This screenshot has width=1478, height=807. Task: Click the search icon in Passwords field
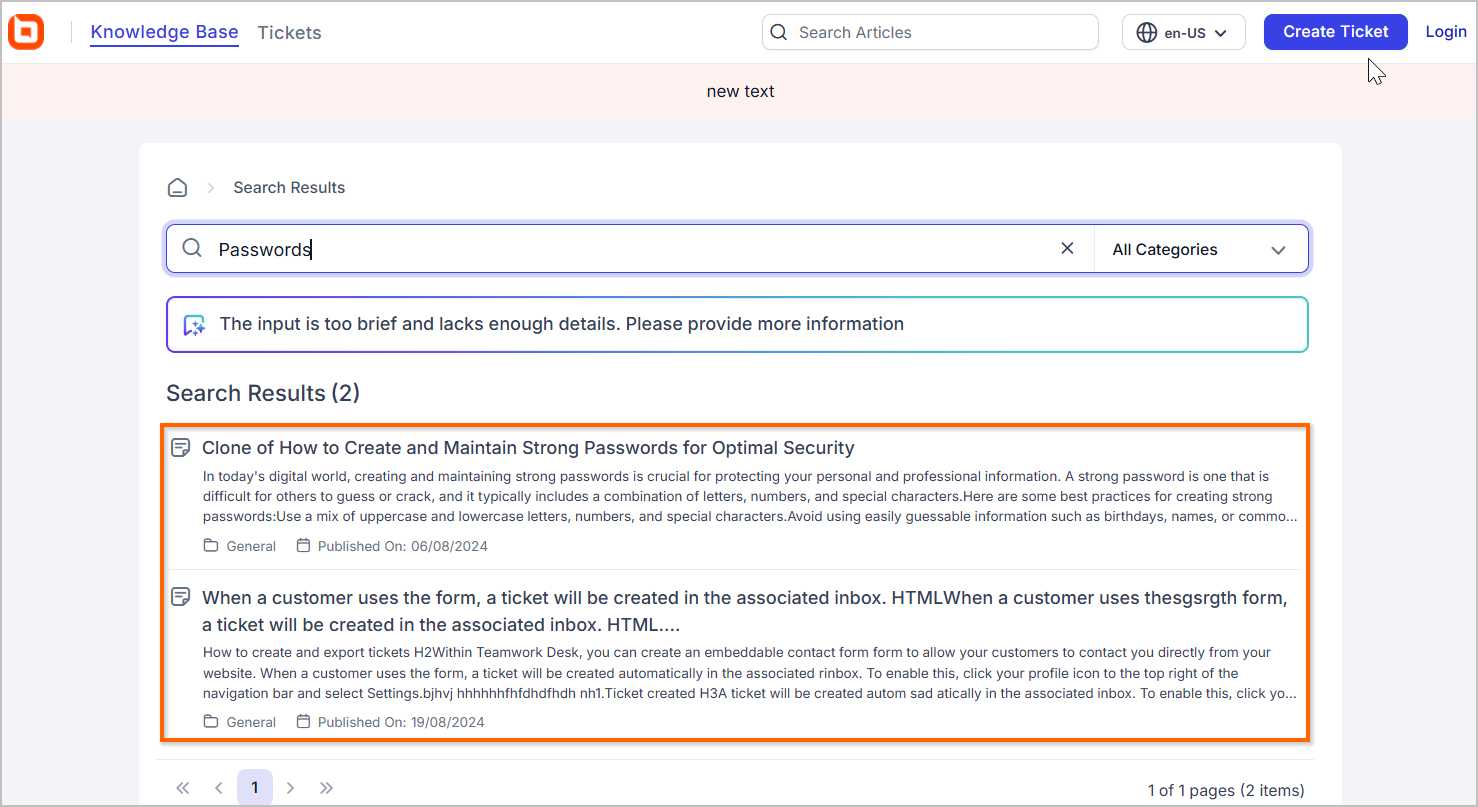(192, 248)
